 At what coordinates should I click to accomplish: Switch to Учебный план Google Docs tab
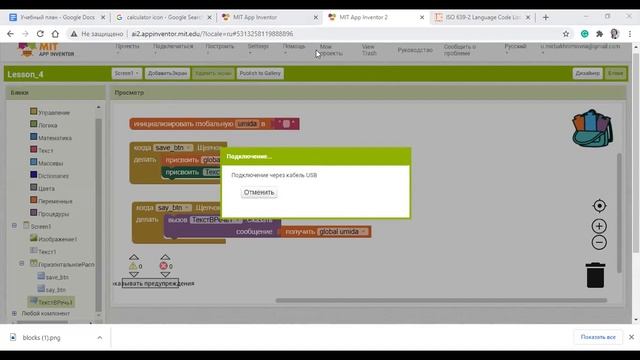coord(57,18)
